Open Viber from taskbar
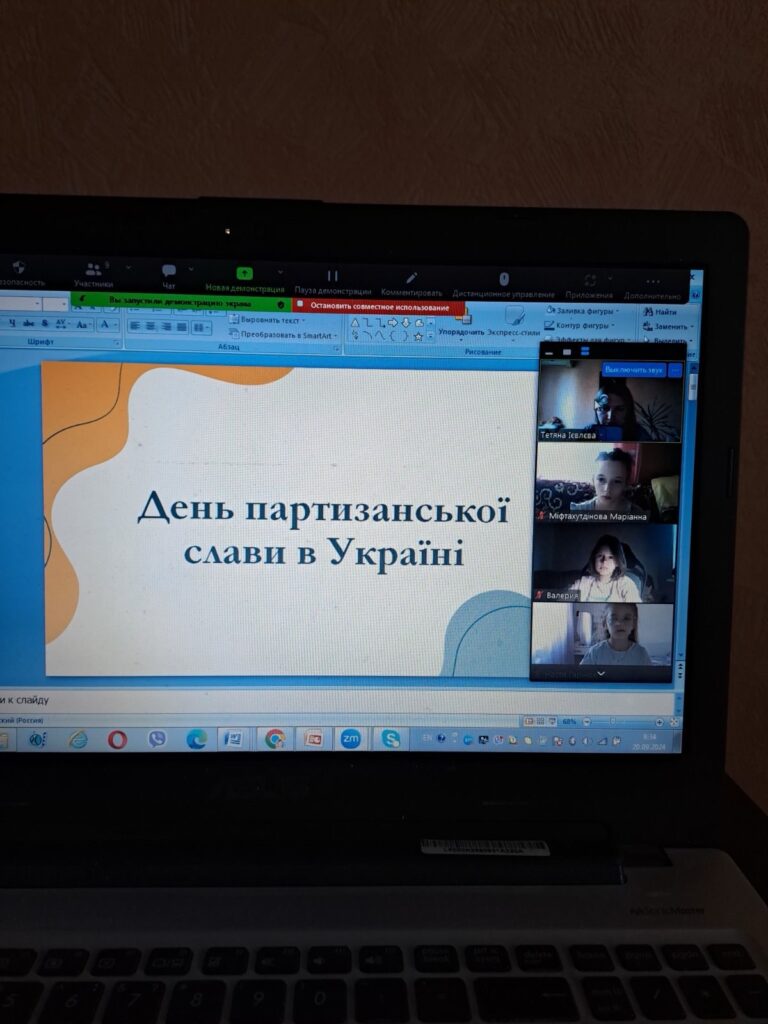Image resolution: width=768 pixels, height=1024 pixels. pyautogui.click(x=157, y=739)
